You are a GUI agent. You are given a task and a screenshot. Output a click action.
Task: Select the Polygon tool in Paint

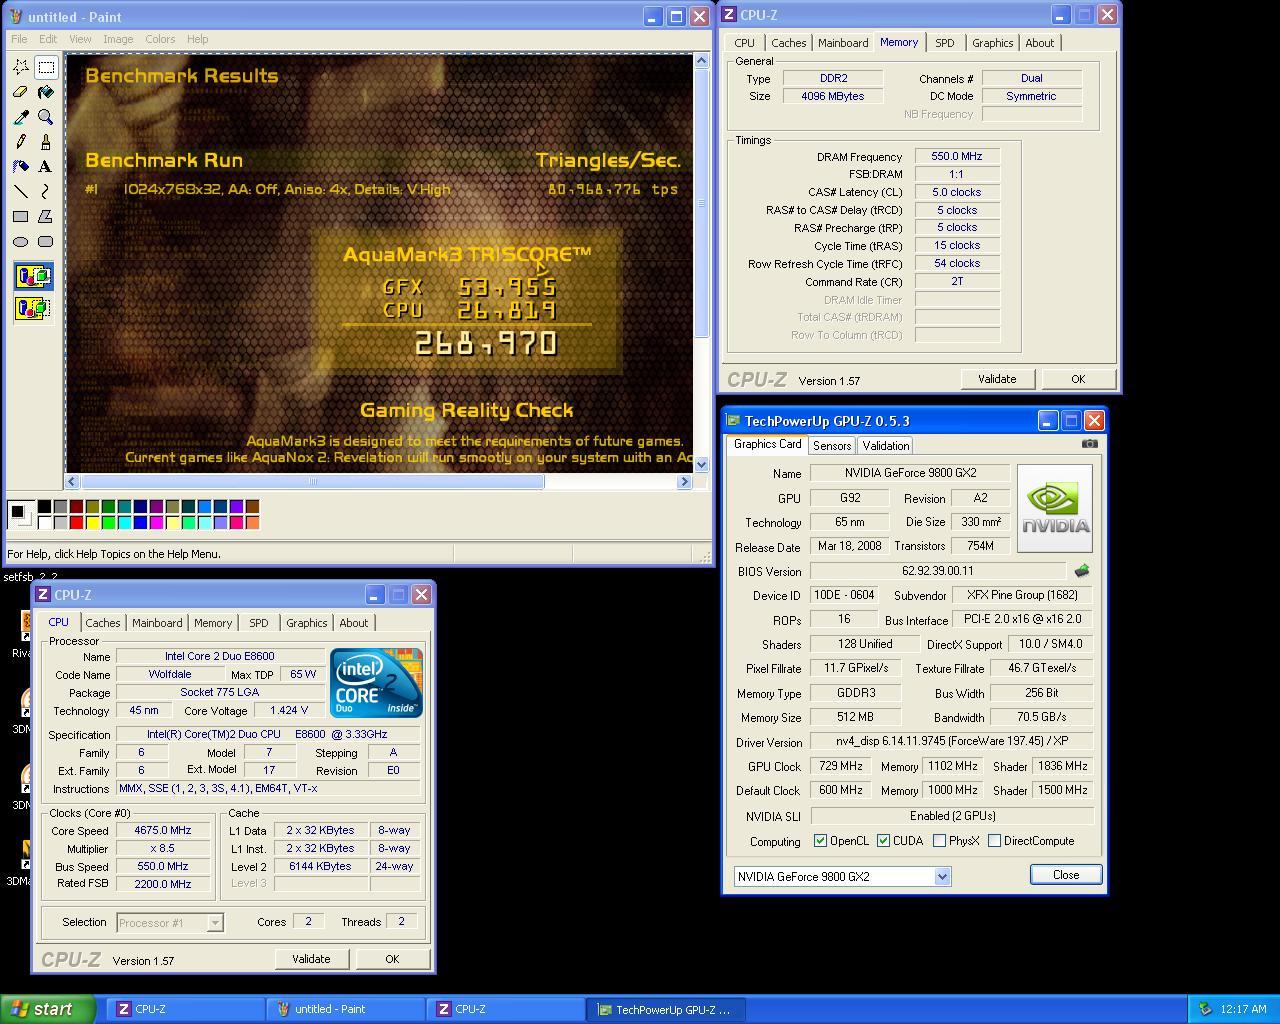point(46,216)
